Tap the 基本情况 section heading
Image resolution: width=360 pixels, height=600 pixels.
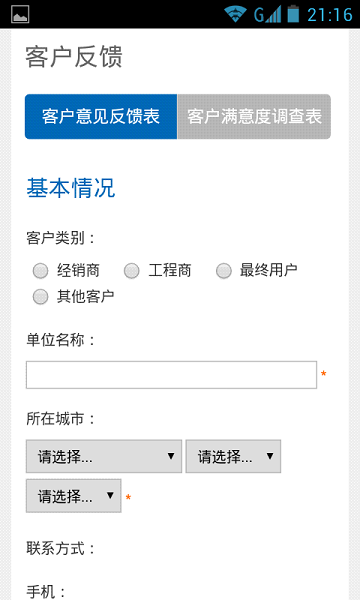point(71,188)
